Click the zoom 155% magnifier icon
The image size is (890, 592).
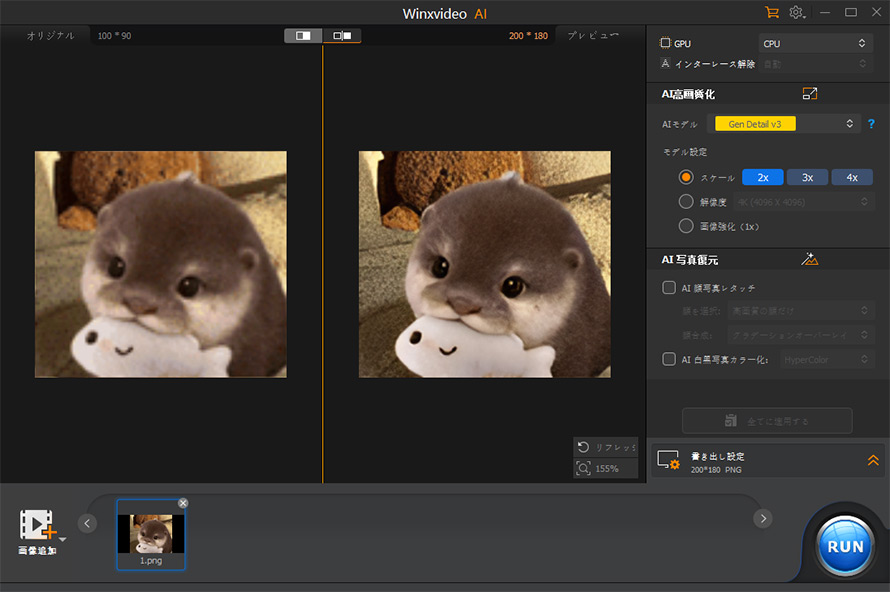click(583, 468)
